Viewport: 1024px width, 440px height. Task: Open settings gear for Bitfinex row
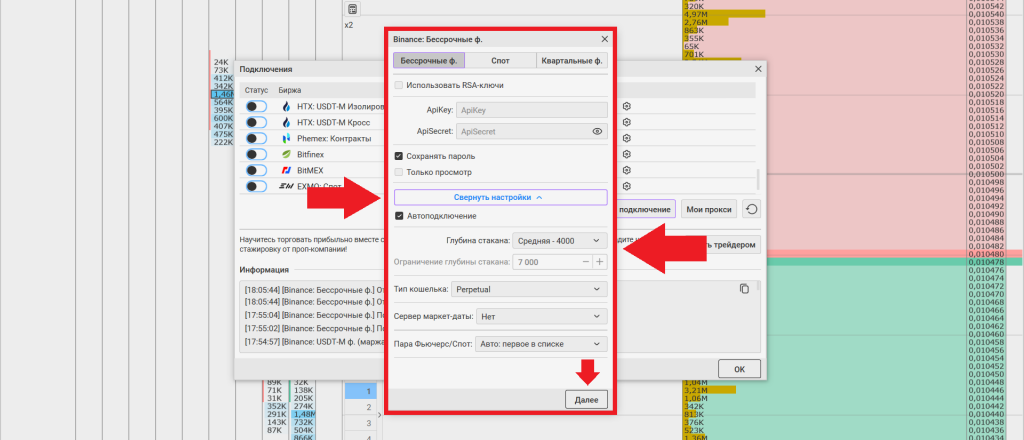coord(626,155)
